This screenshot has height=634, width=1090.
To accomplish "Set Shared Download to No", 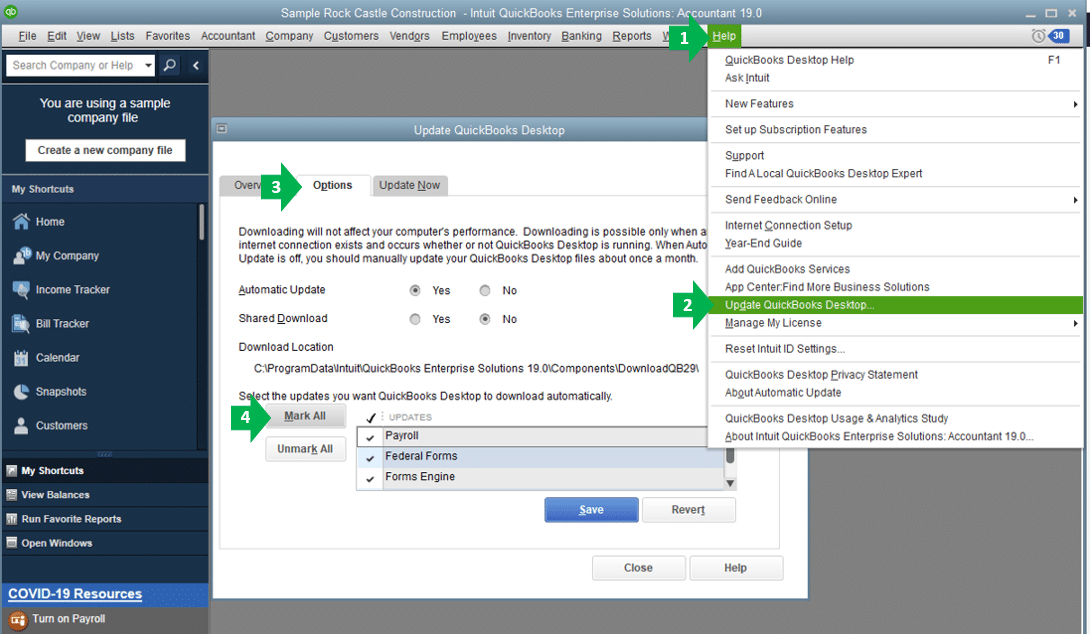I will click(x=488, y=319).
